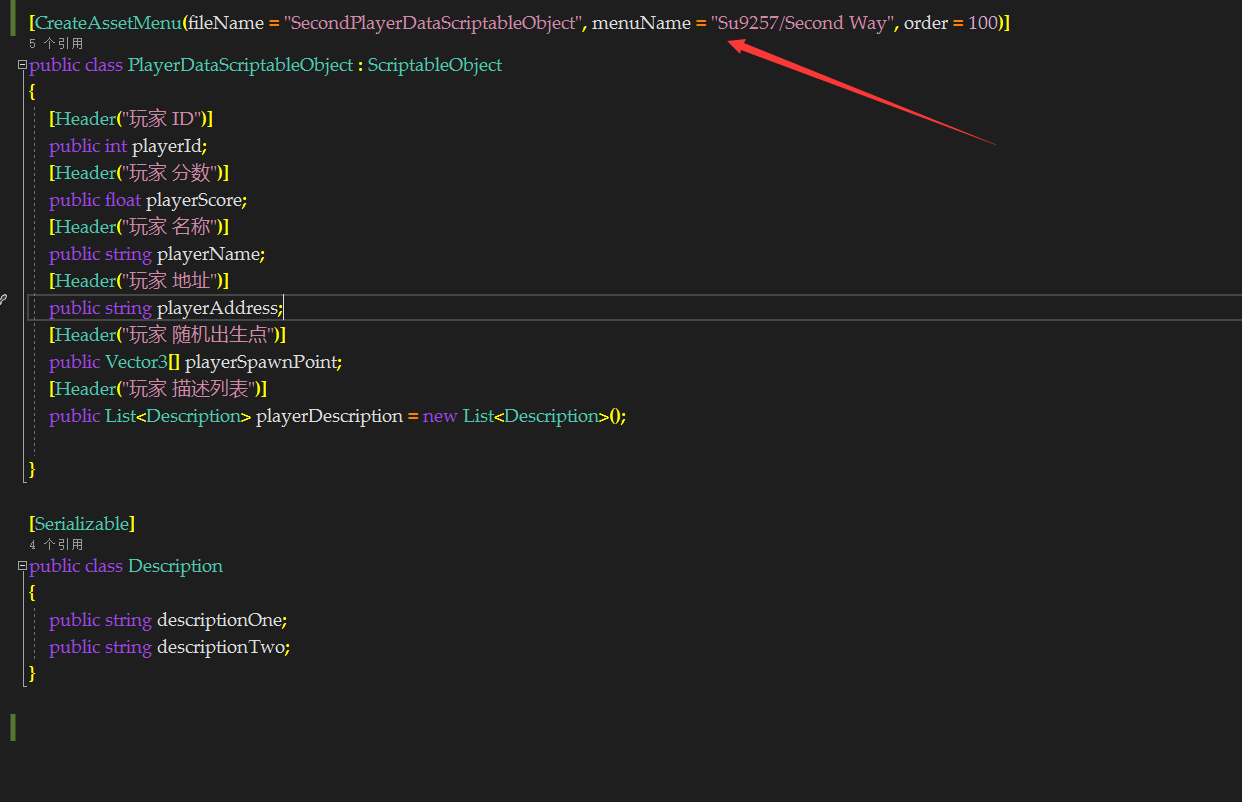Collapse the PlayerDataScriptableObject class region
The height and width of the screenshot is (802, 1242).
point(22,65)
